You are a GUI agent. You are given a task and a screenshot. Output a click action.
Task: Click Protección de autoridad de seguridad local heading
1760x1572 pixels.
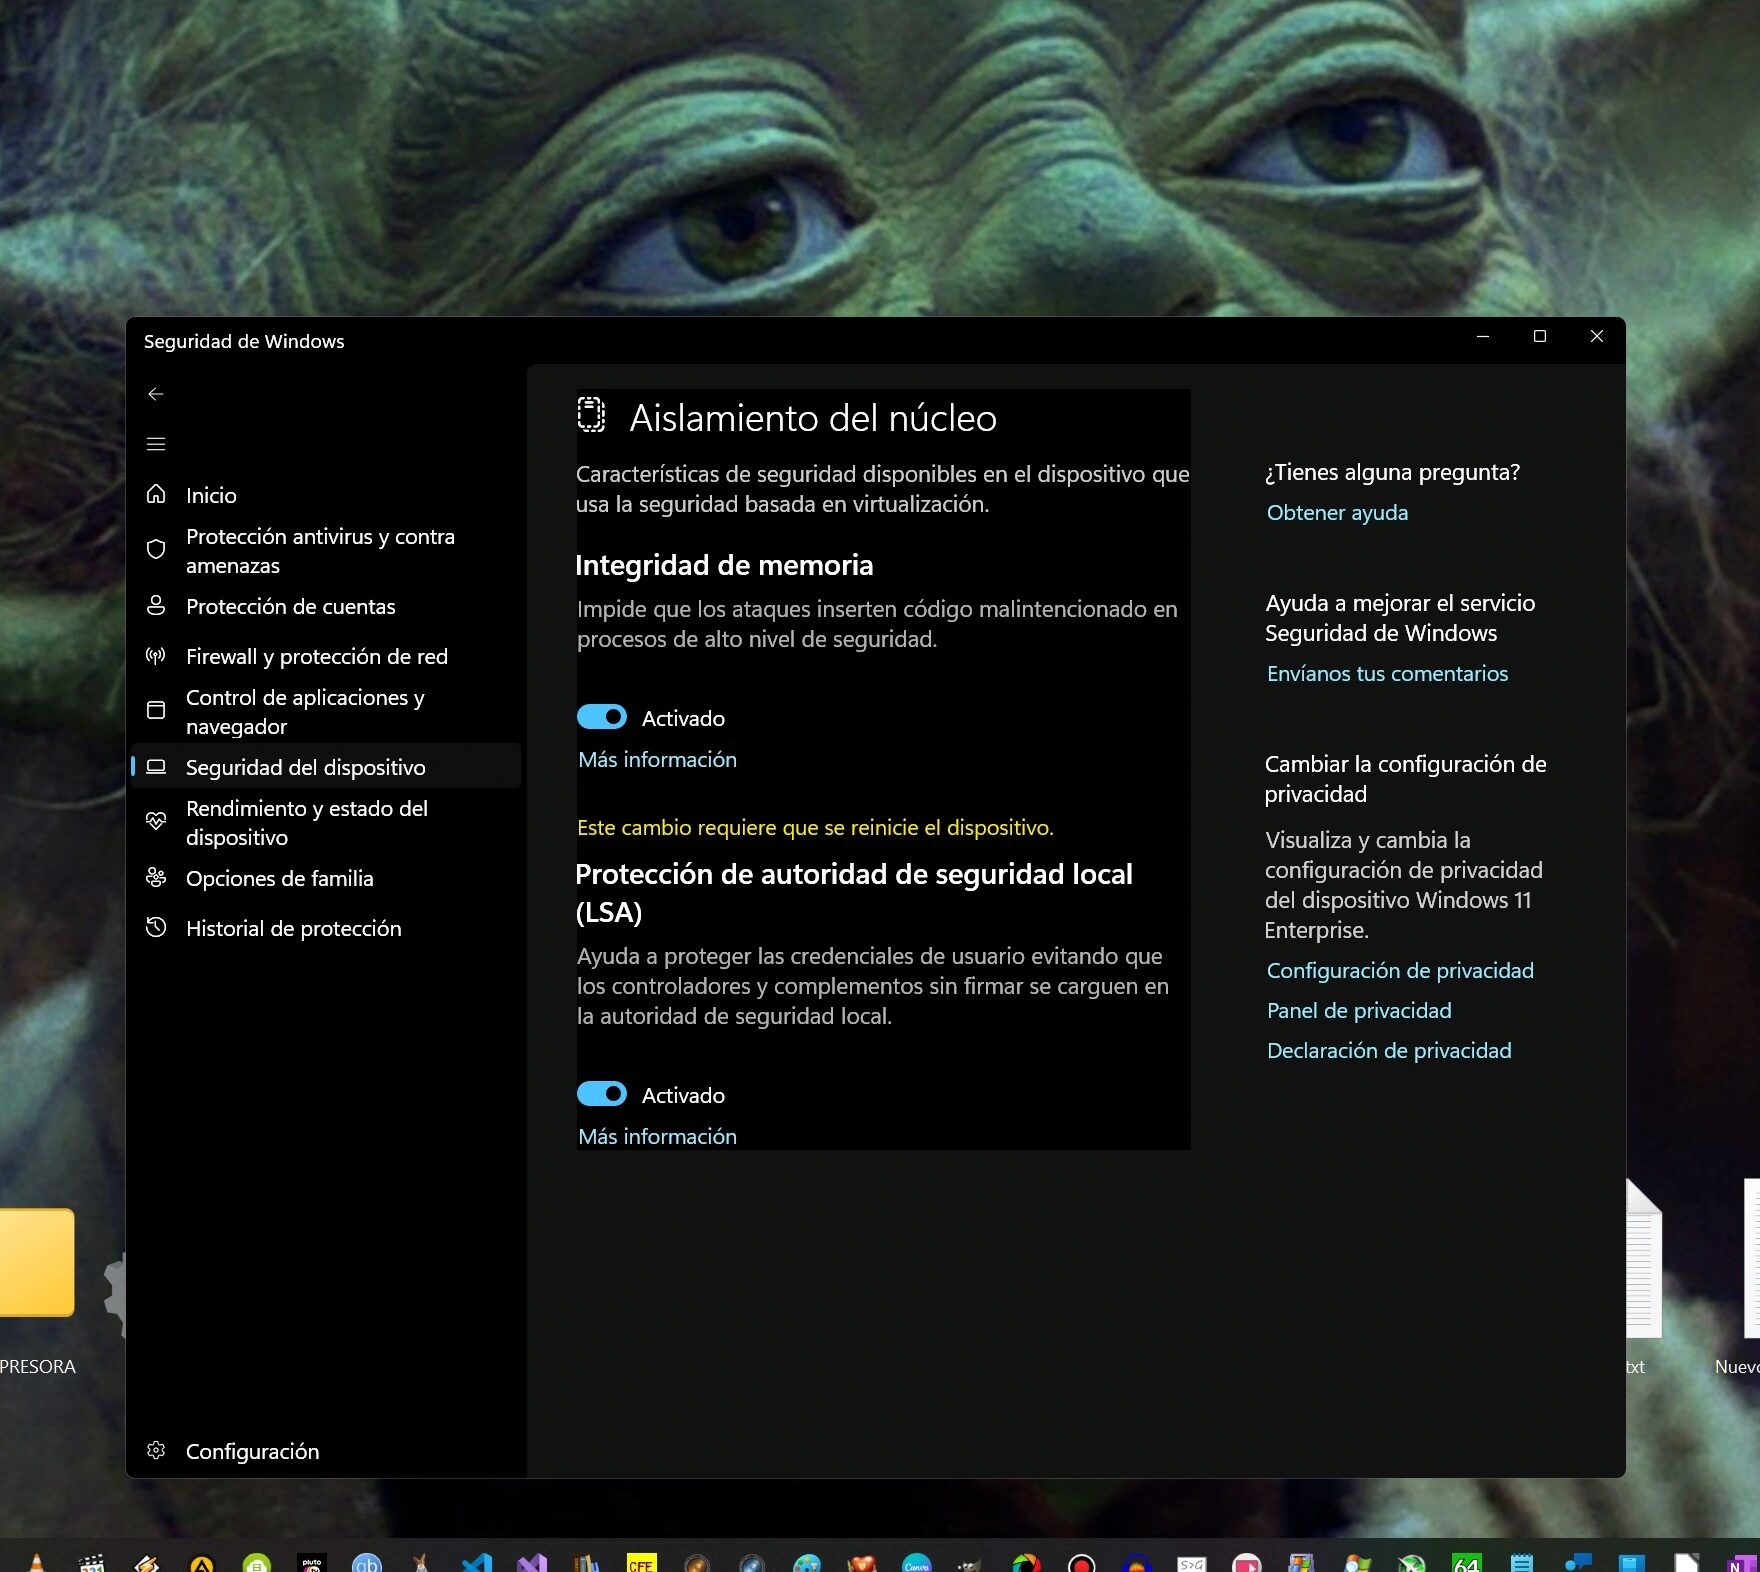[x=854, y=892]
